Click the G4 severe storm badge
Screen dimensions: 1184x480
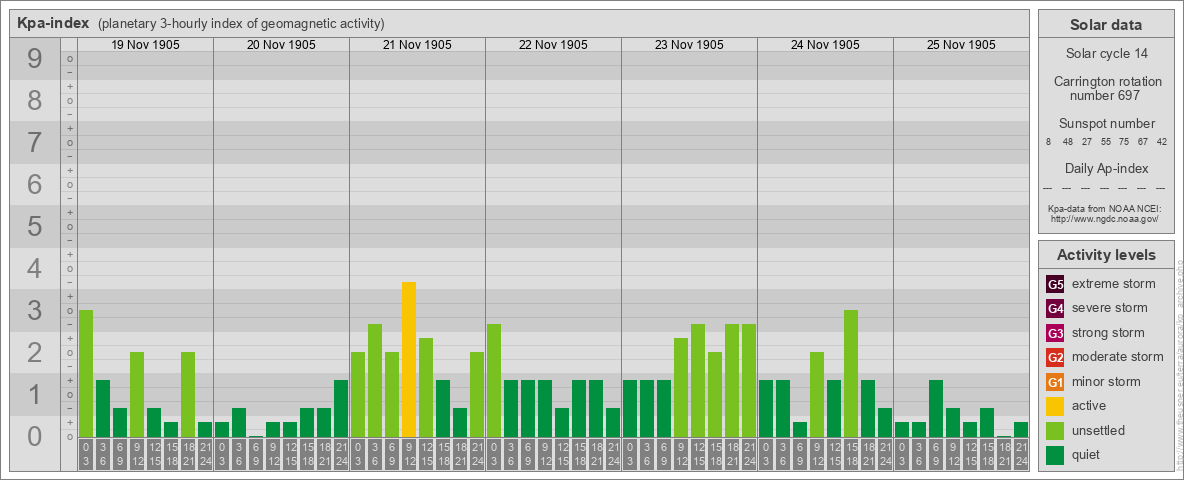tap(1055, 308)
